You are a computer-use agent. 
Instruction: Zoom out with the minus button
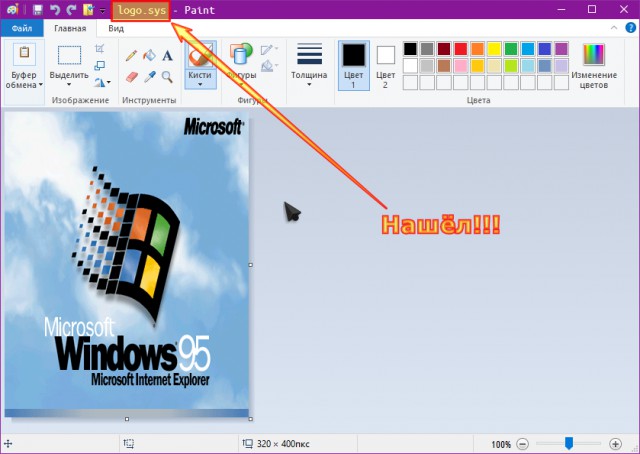[522, 444]
